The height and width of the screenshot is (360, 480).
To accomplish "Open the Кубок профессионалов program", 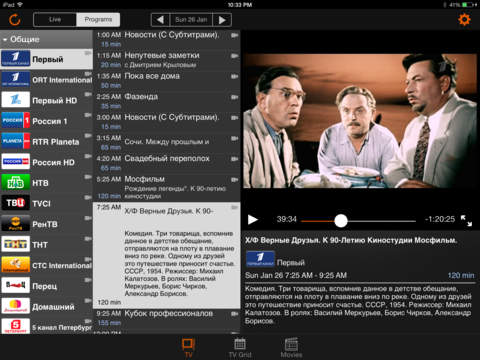I will [166, 318].
